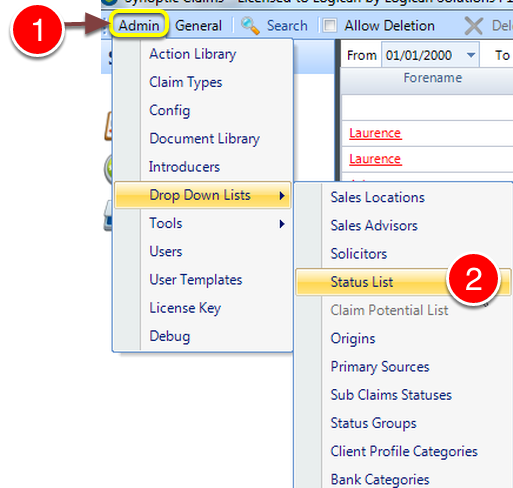The height and width of the screenshot is (488, 513).
Task: Choose Solicitors in submenu
Action: click(403, 254)
